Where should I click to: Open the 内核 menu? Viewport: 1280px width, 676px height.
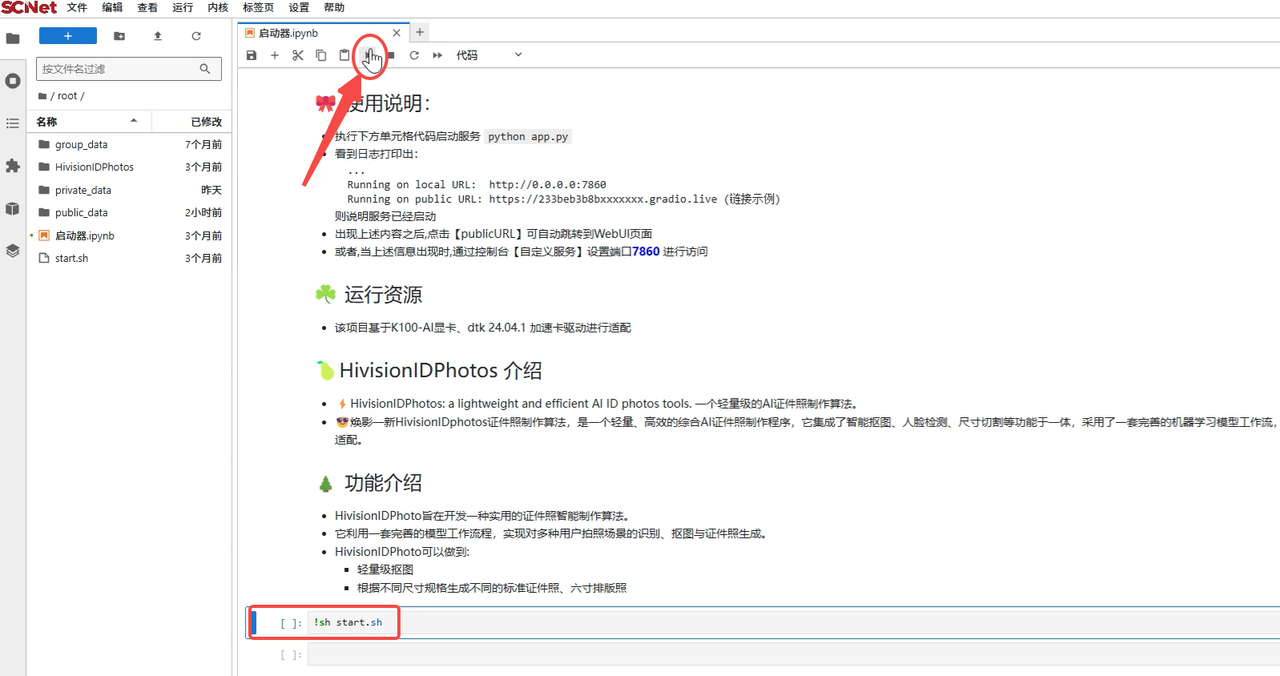(x=218, y=8)
